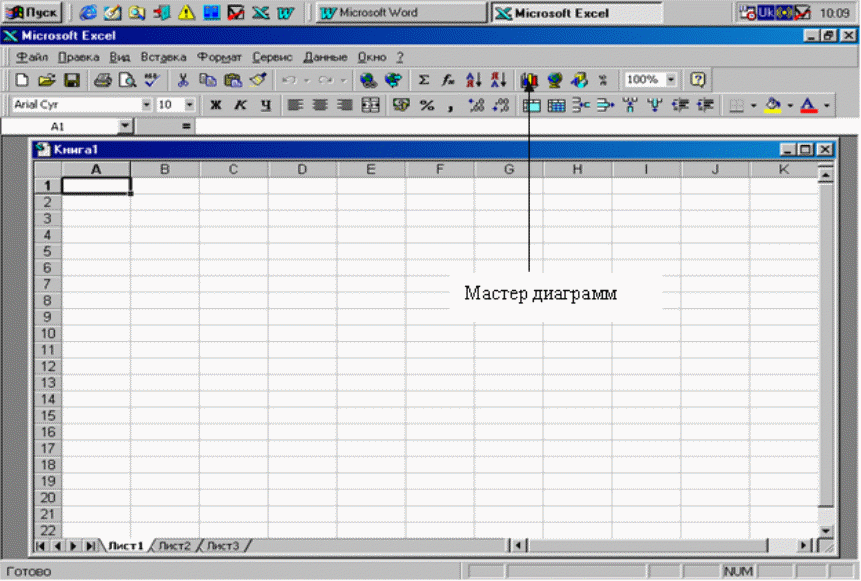Align cell text to the right
The width and height of the screenshot is (861, 581).
[345, 105]
